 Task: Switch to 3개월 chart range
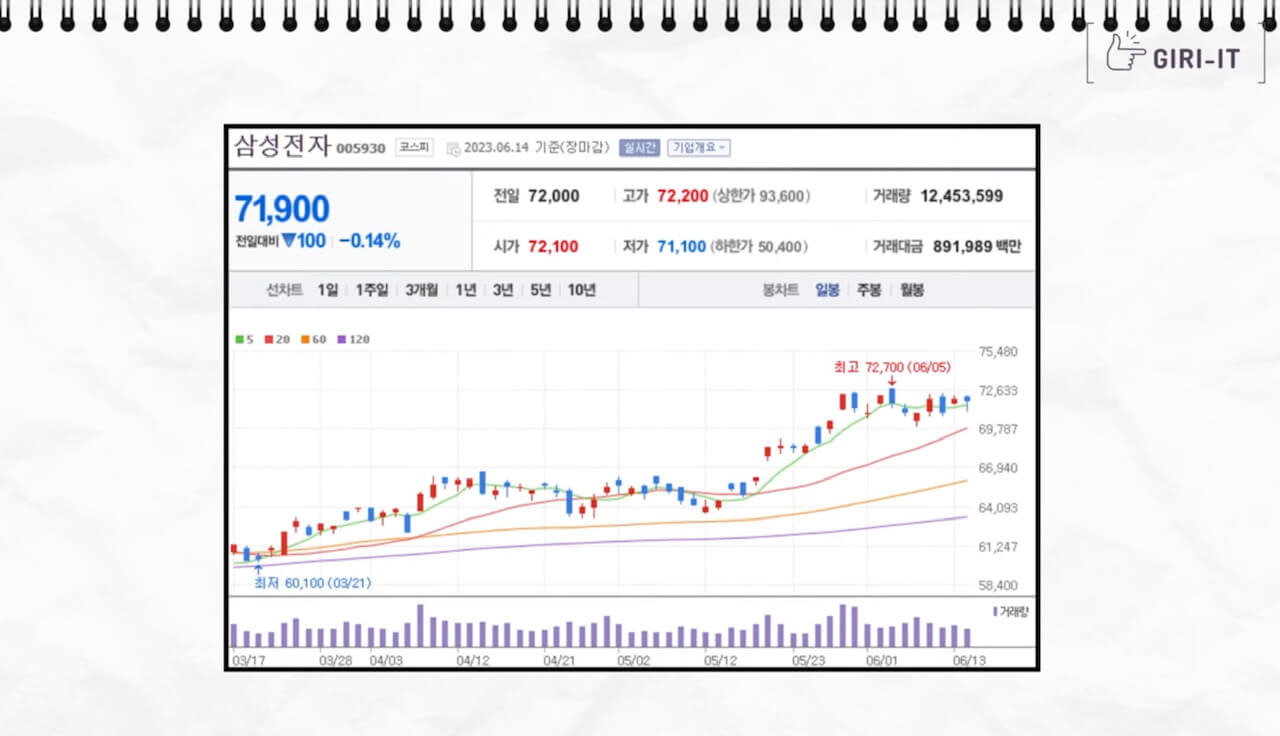point(422,290)
